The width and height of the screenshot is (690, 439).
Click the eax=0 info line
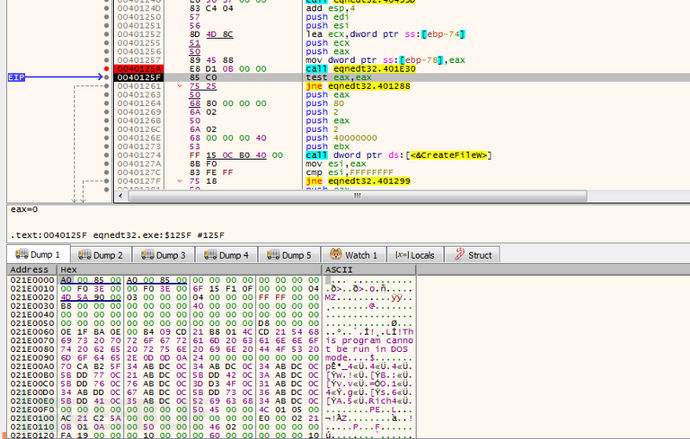pyautogui.click(x=24, y=209)
